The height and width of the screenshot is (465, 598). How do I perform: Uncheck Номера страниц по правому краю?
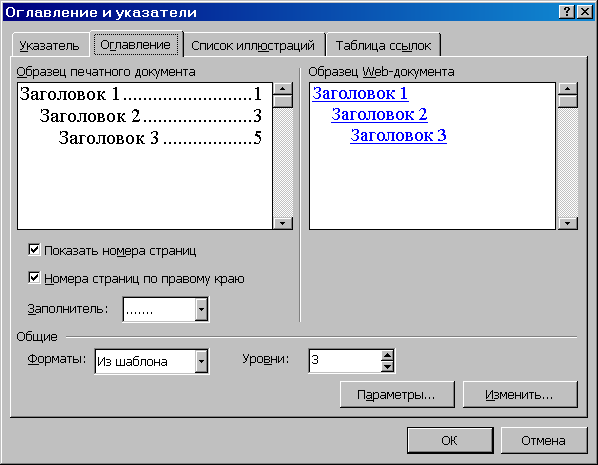(34, 278)
